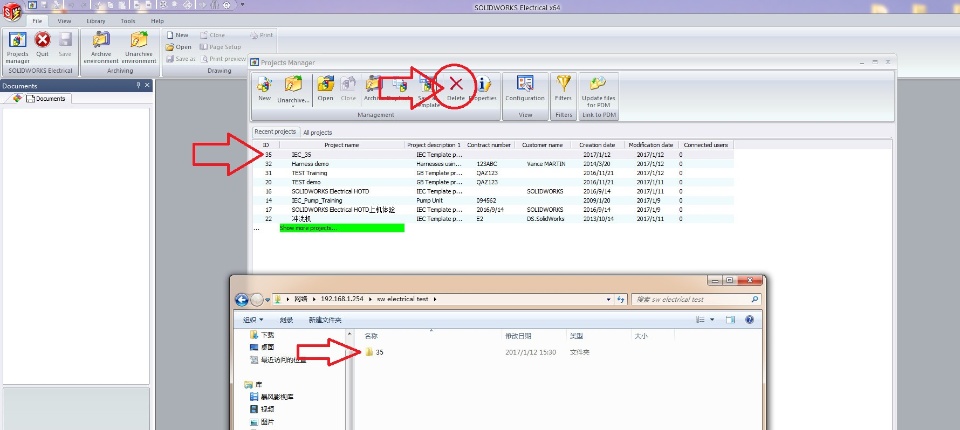Open the Library ribbon tab
Viewport: 960px width, 430px height.
[x=96, y=21]
